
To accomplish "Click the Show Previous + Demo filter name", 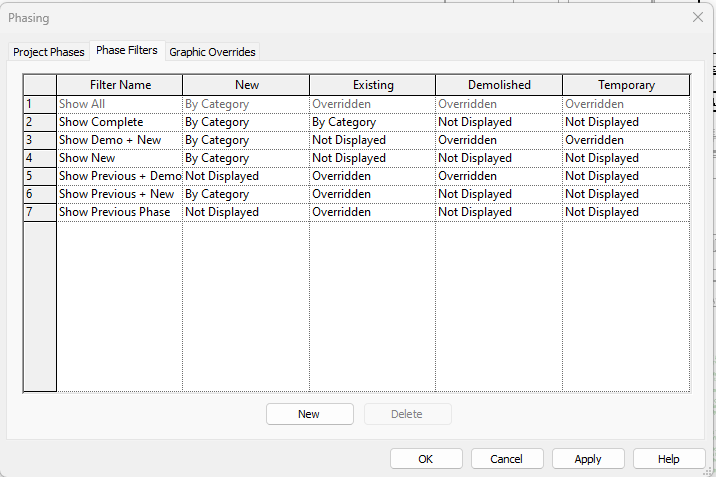I will [120, 176].
